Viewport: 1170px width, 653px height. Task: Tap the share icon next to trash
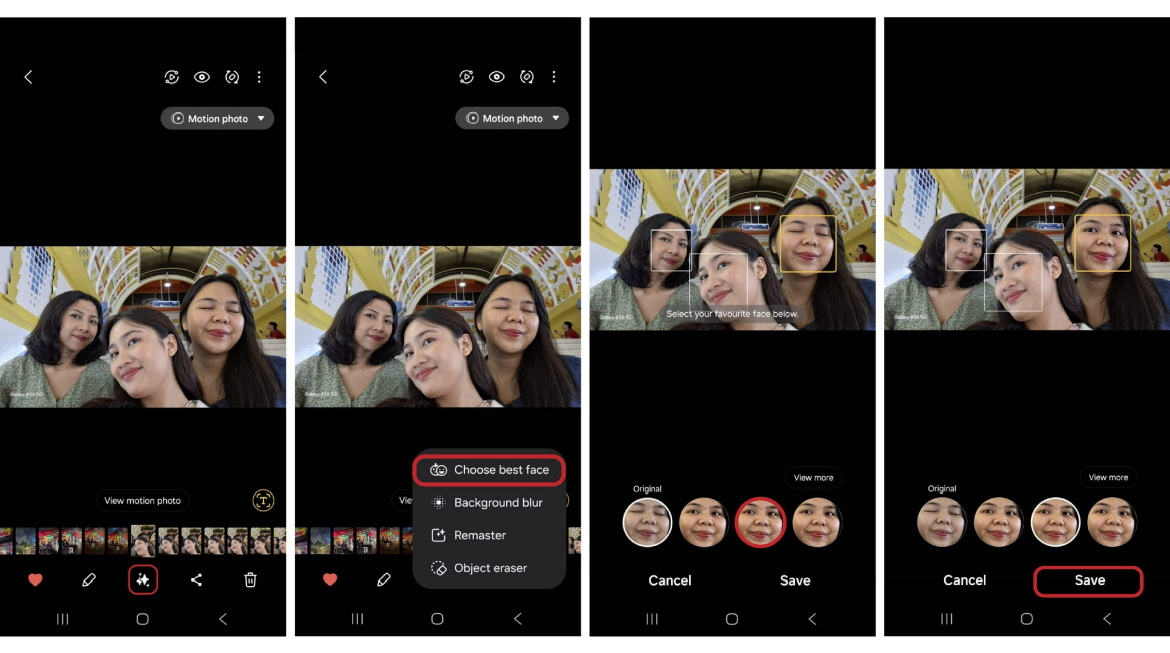pyautogui.click(x=196, y=580)
